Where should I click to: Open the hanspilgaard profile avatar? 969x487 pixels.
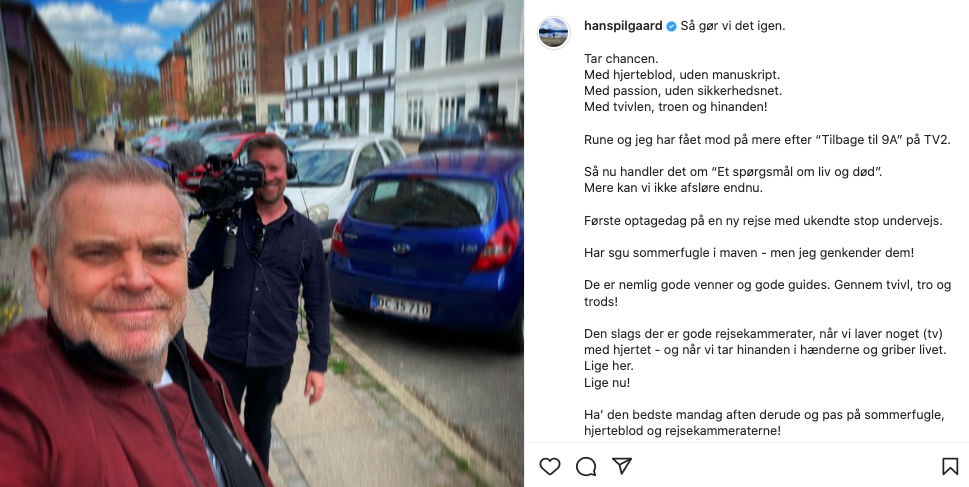click(x=554, y=32)
